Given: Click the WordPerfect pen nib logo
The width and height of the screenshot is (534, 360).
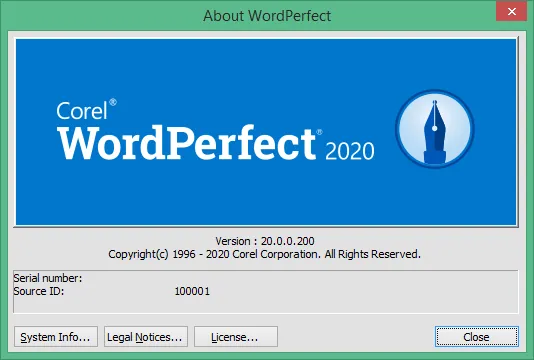Looking at the screenshot, I should [435, 129].
